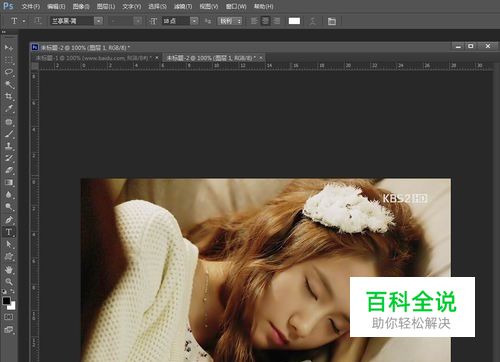Open the 图层(L) menu

tap(106, 6)
